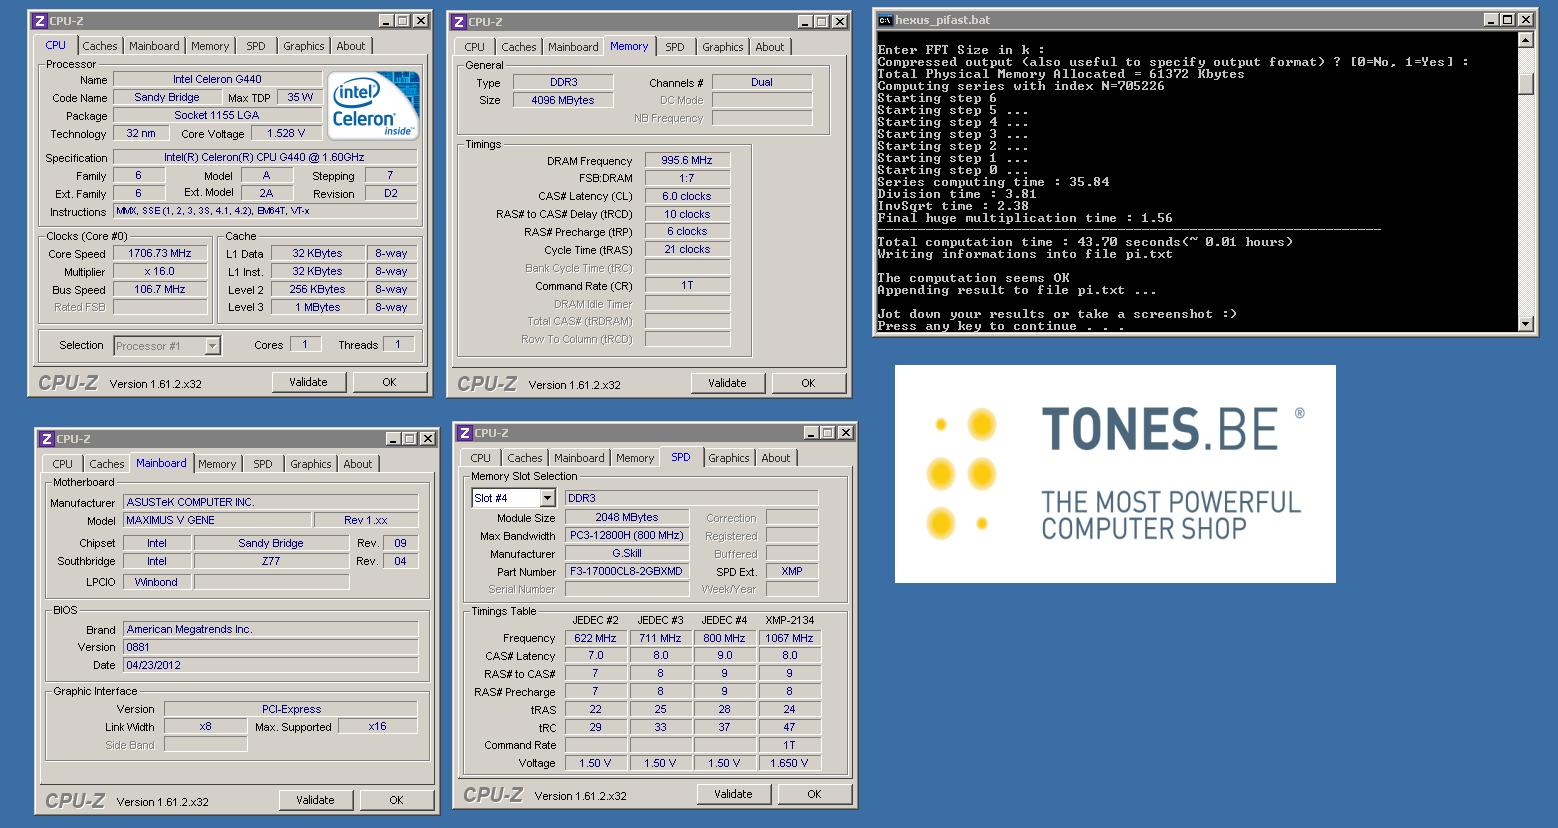Click the Multiplier x 16.0 value
The width and height of the screenshot is (1558, 828).
click(160, 272)
